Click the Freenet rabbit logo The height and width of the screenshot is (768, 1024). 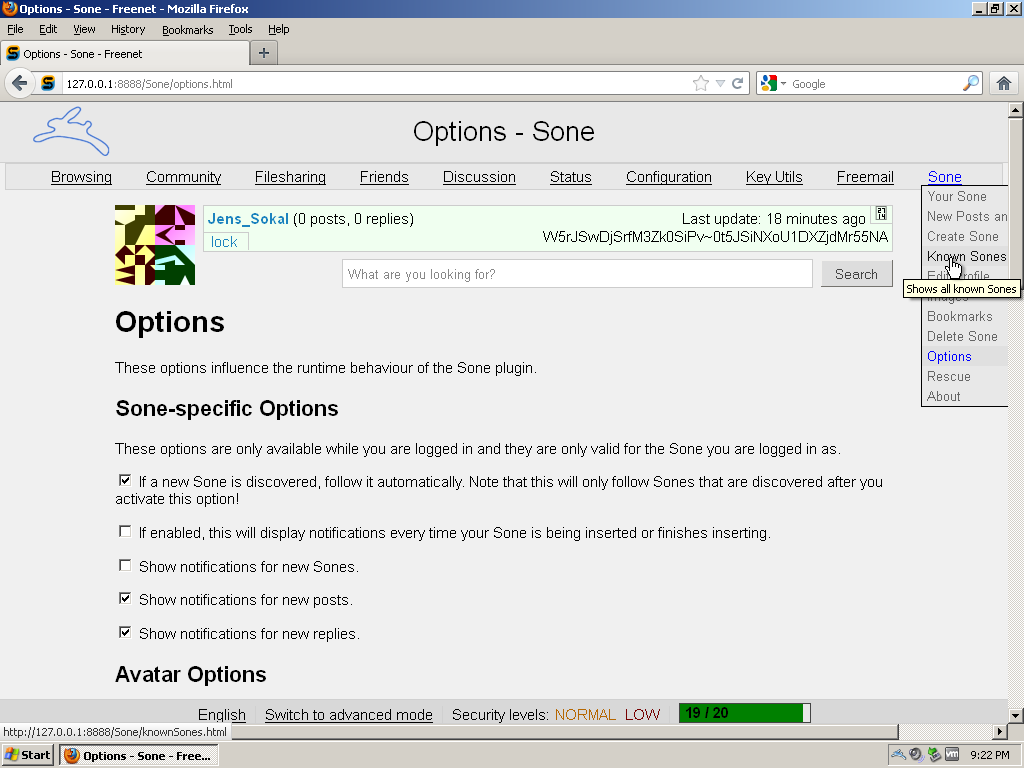(x=71, y=131)
